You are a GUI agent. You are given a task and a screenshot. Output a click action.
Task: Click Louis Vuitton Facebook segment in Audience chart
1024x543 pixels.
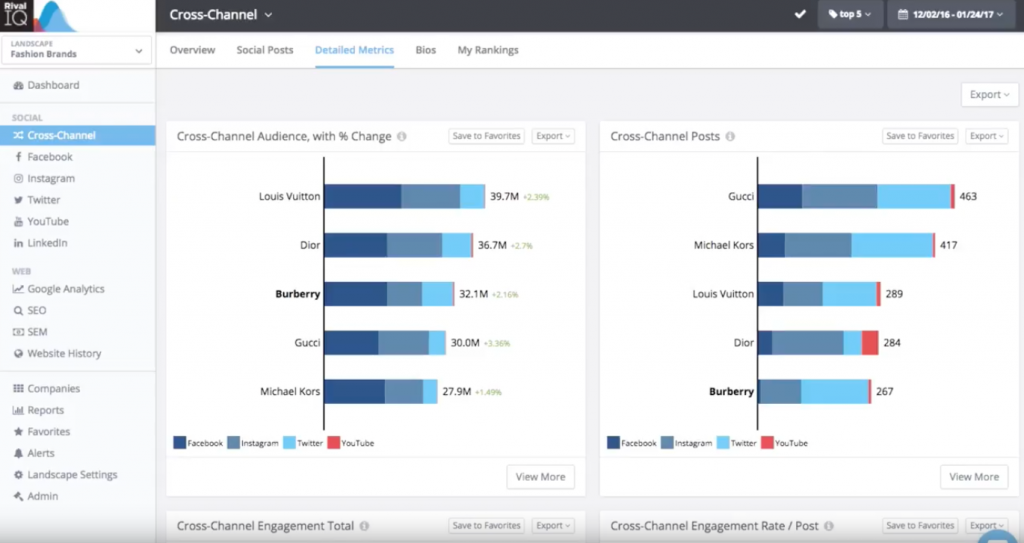click(362, 196)
